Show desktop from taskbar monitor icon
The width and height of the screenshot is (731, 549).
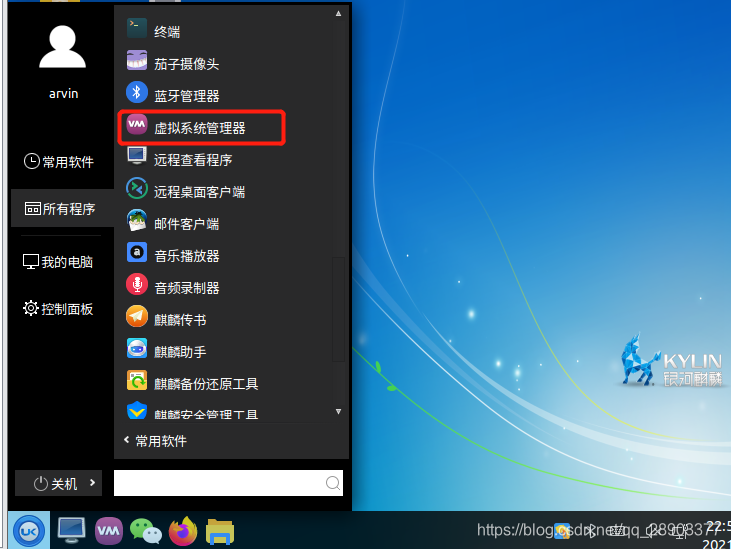click(71, 531)
